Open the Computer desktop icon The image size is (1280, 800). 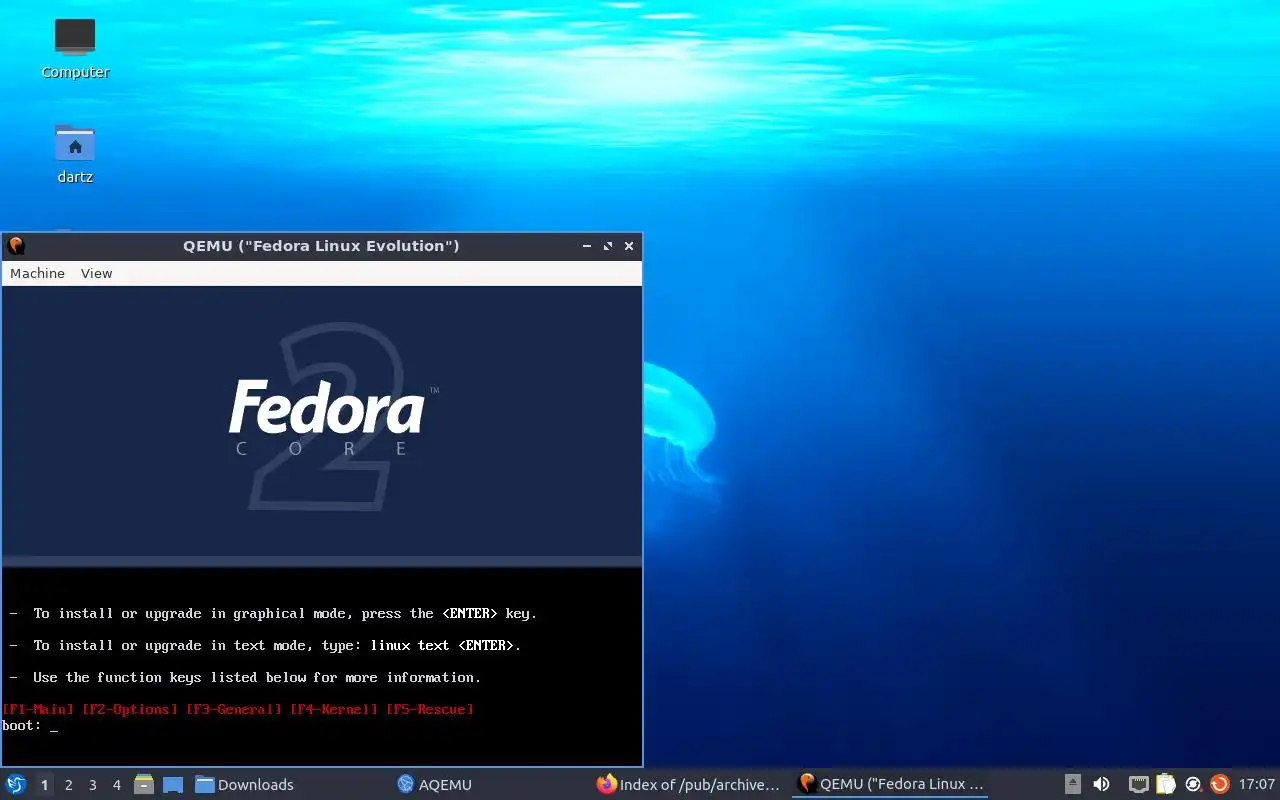(x=75, y=48)
